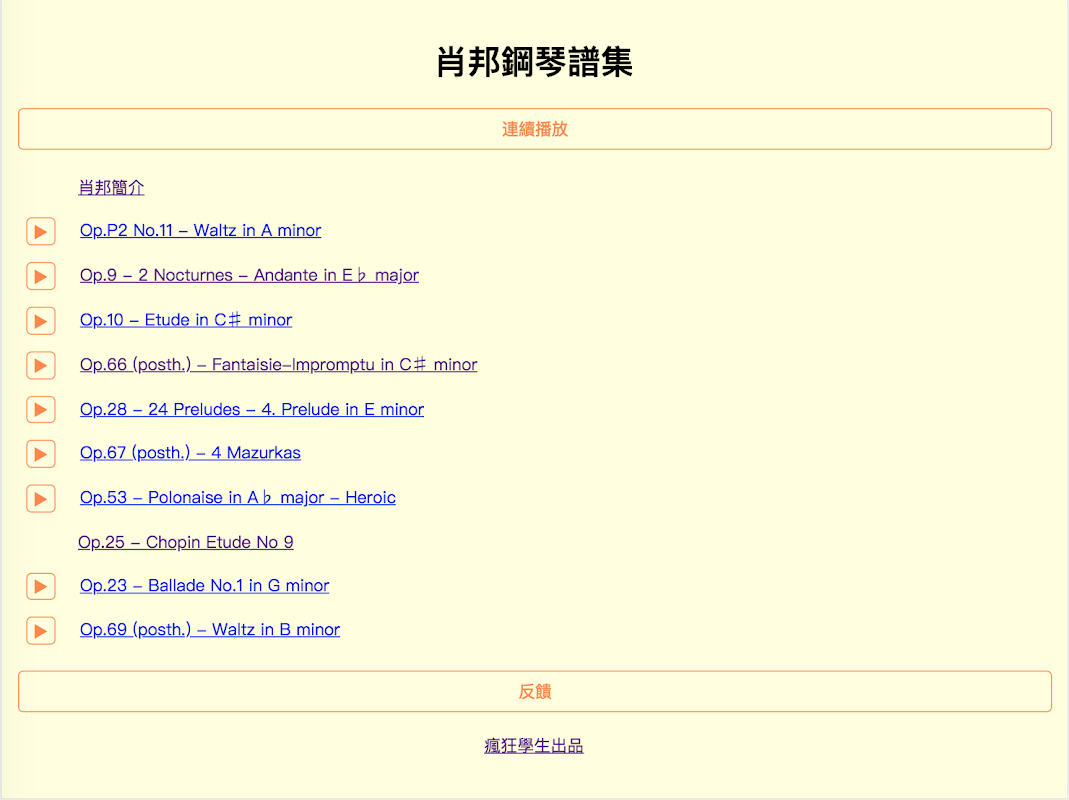Play Op.23 Ballade No.1 in G minor
1069x800 pixels.
(x=41, y=587)
